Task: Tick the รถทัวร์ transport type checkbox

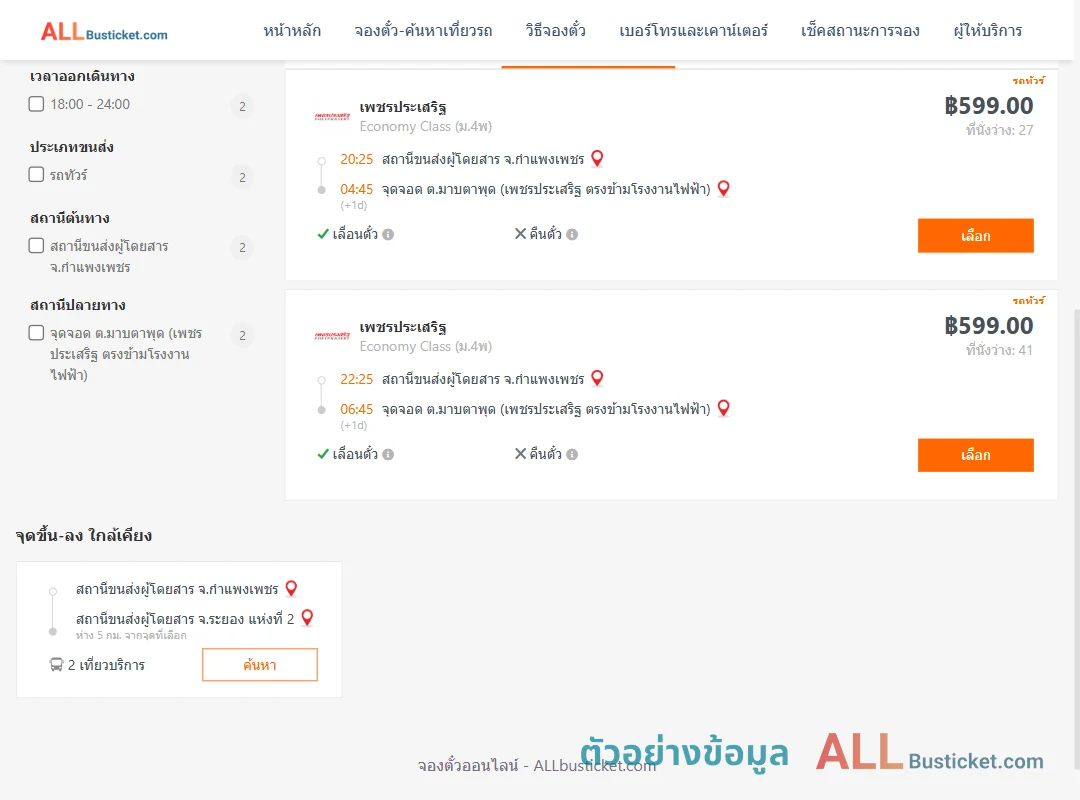Action: pos(37,174)
